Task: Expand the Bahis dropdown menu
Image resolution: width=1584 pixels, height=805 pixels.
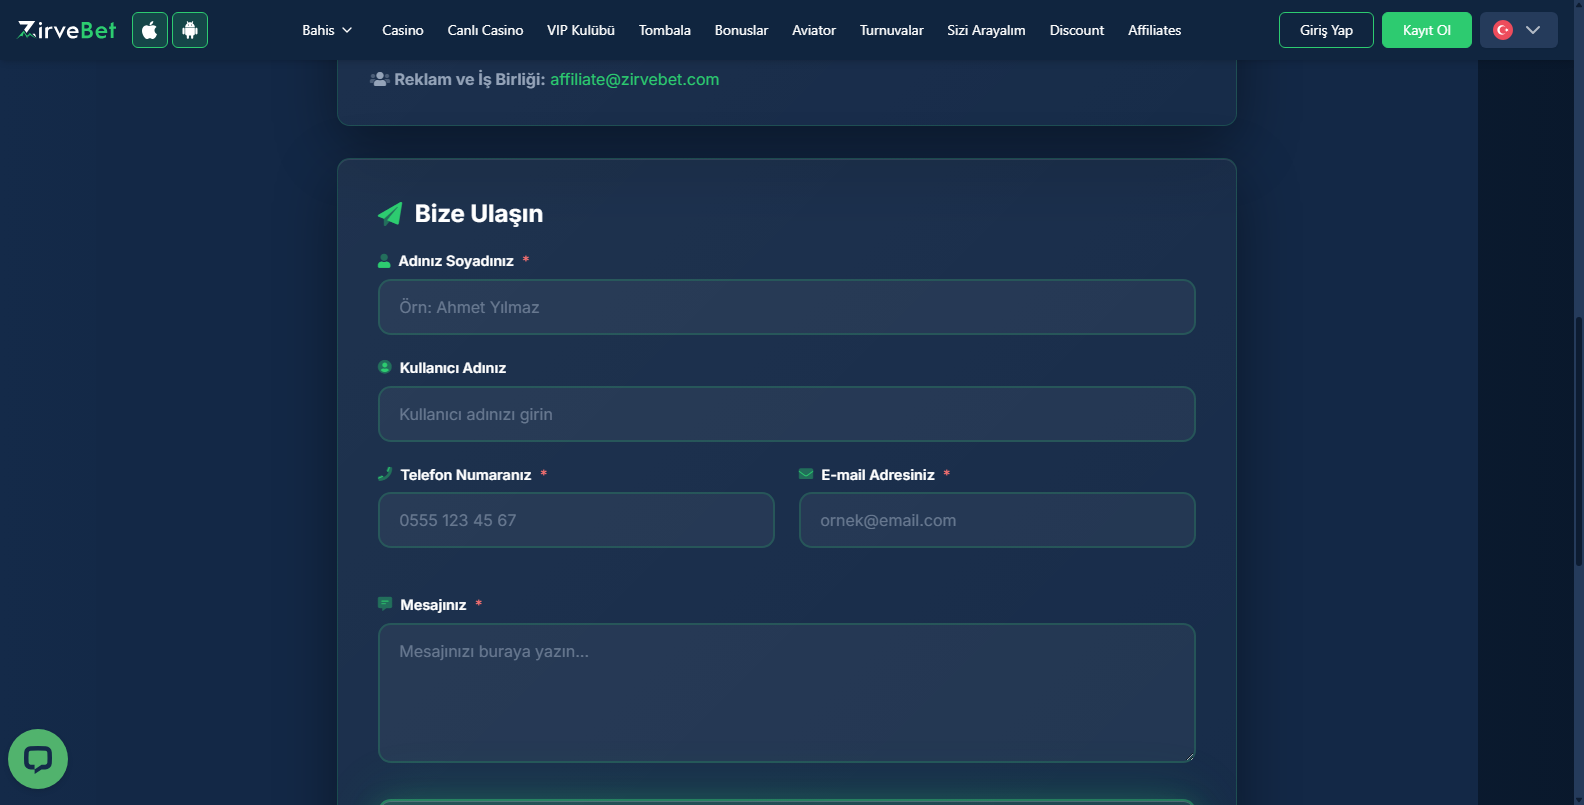Action: tap(327, 30)
